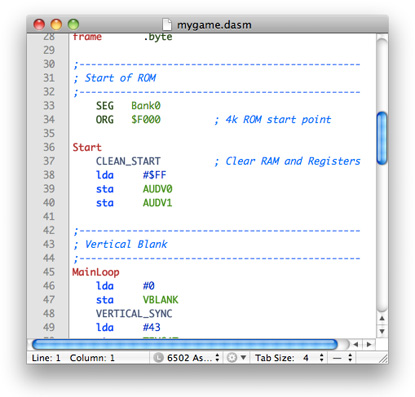Click the 'Column: 1' status bar entry
The image size is (415, 397).
92,358
